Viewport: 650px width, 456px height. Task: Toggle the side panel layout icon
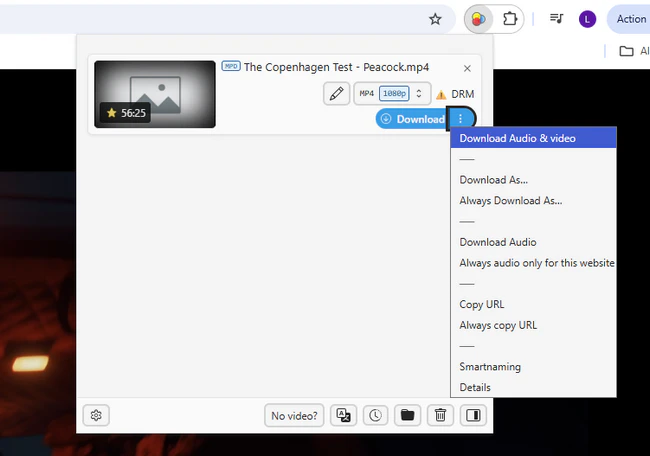[473, 415]
